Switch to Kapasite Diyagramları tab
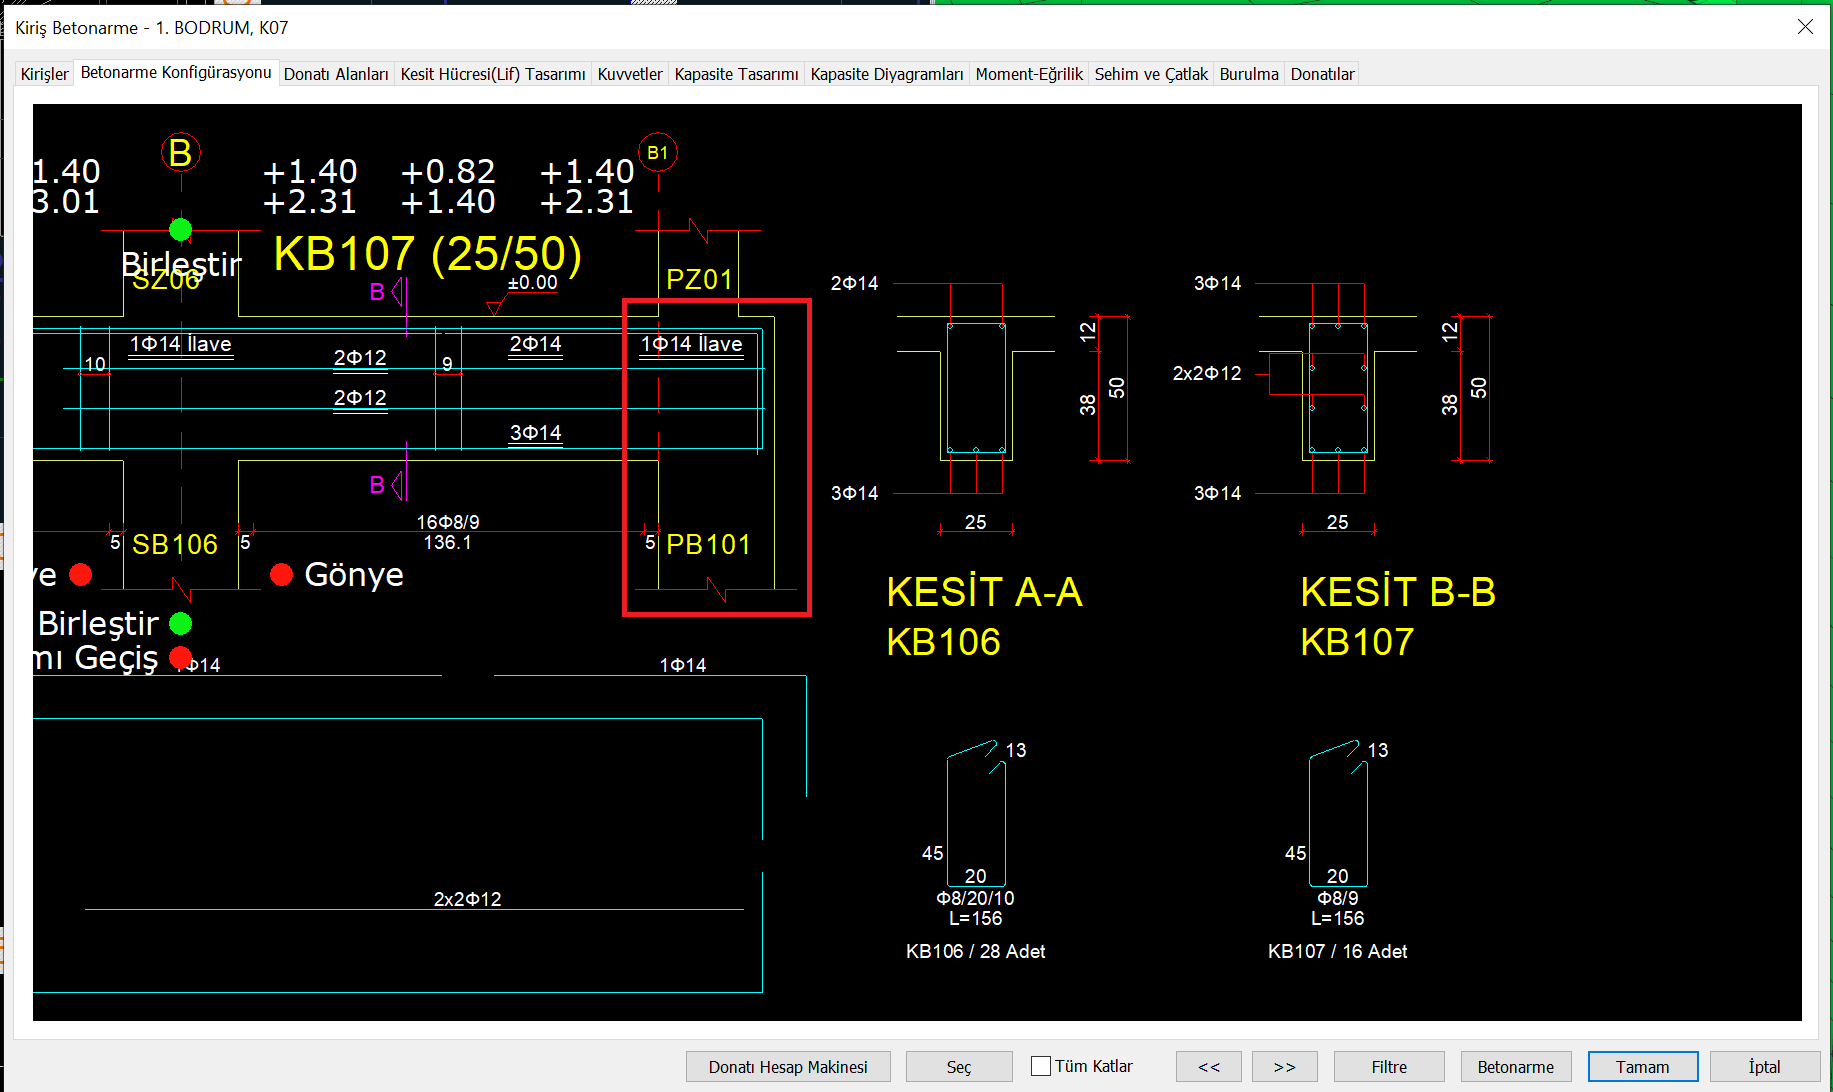The width and height of the screenshot is (1833, 1092). [x=887, y=74]
